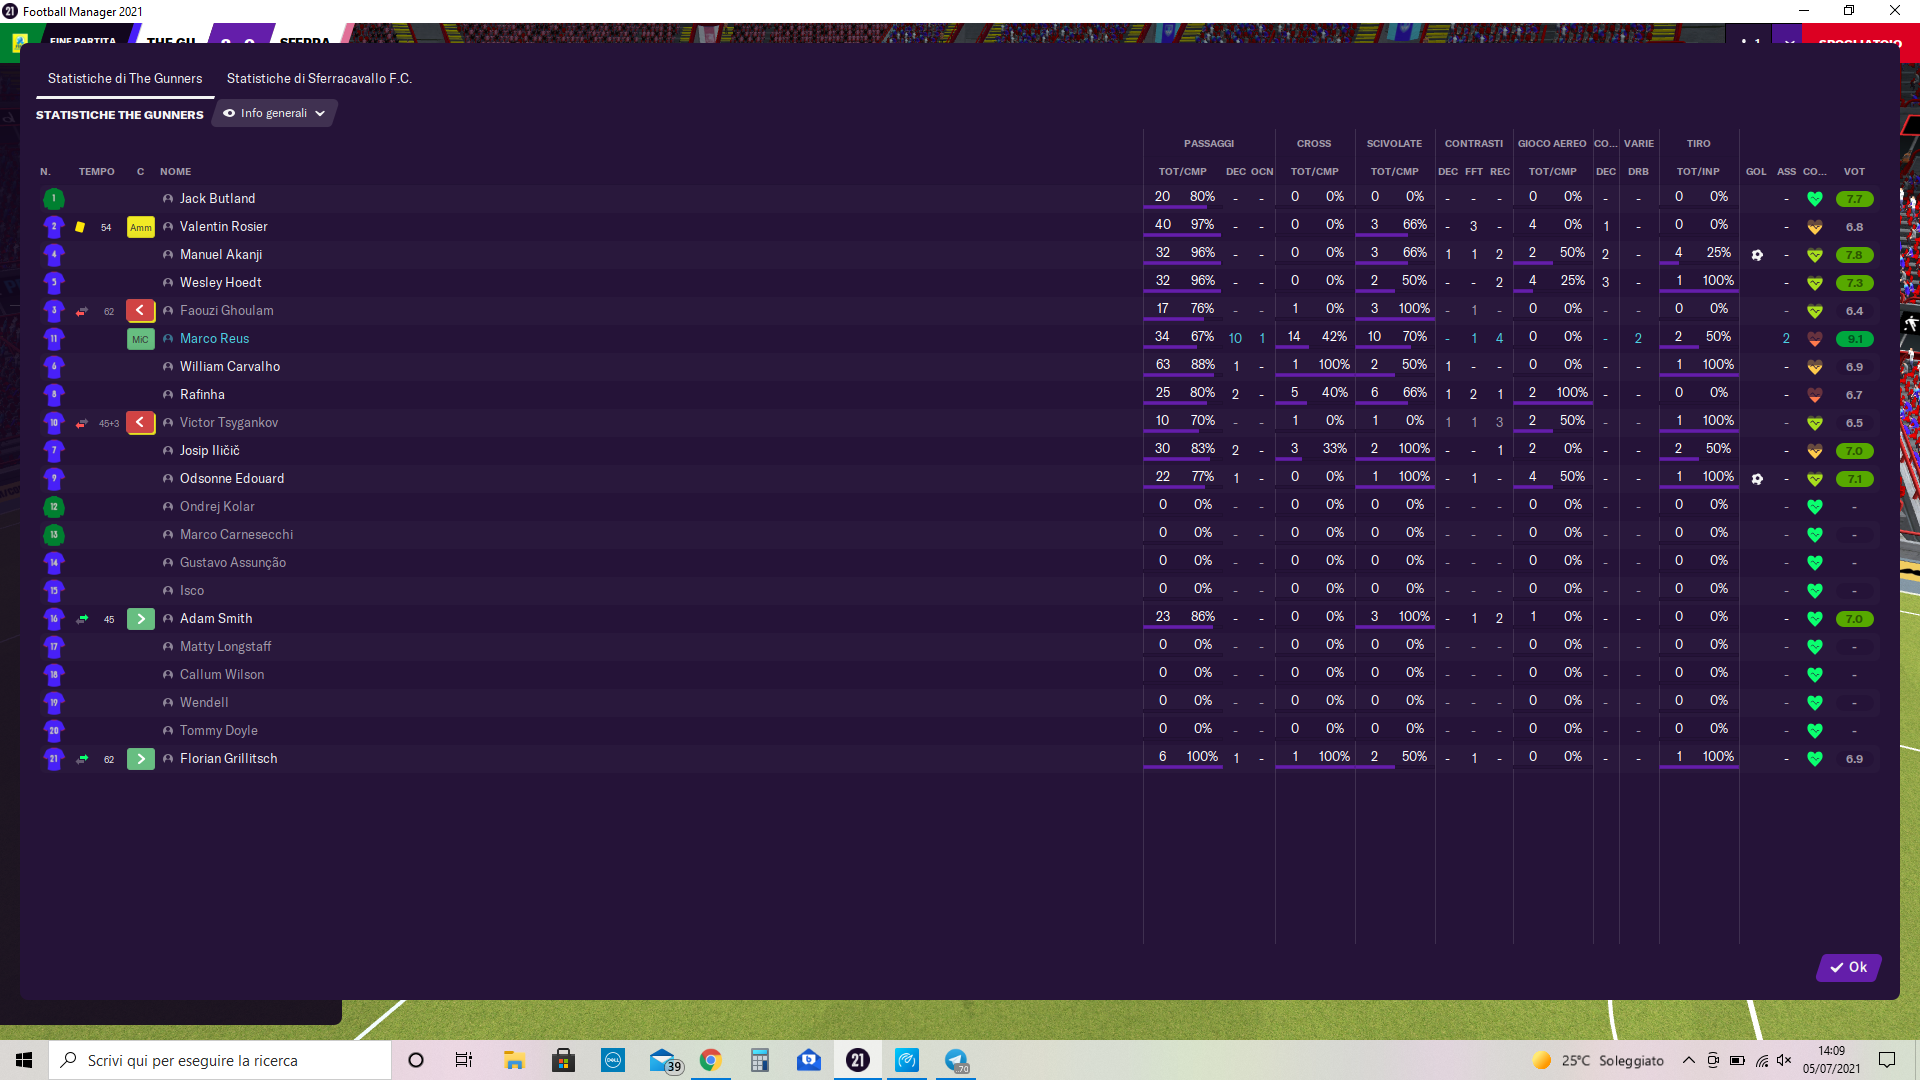This screenshot has height=1080, width=1920.
Task: Open Chrome from the taskbar
Action: point(710,1060)
